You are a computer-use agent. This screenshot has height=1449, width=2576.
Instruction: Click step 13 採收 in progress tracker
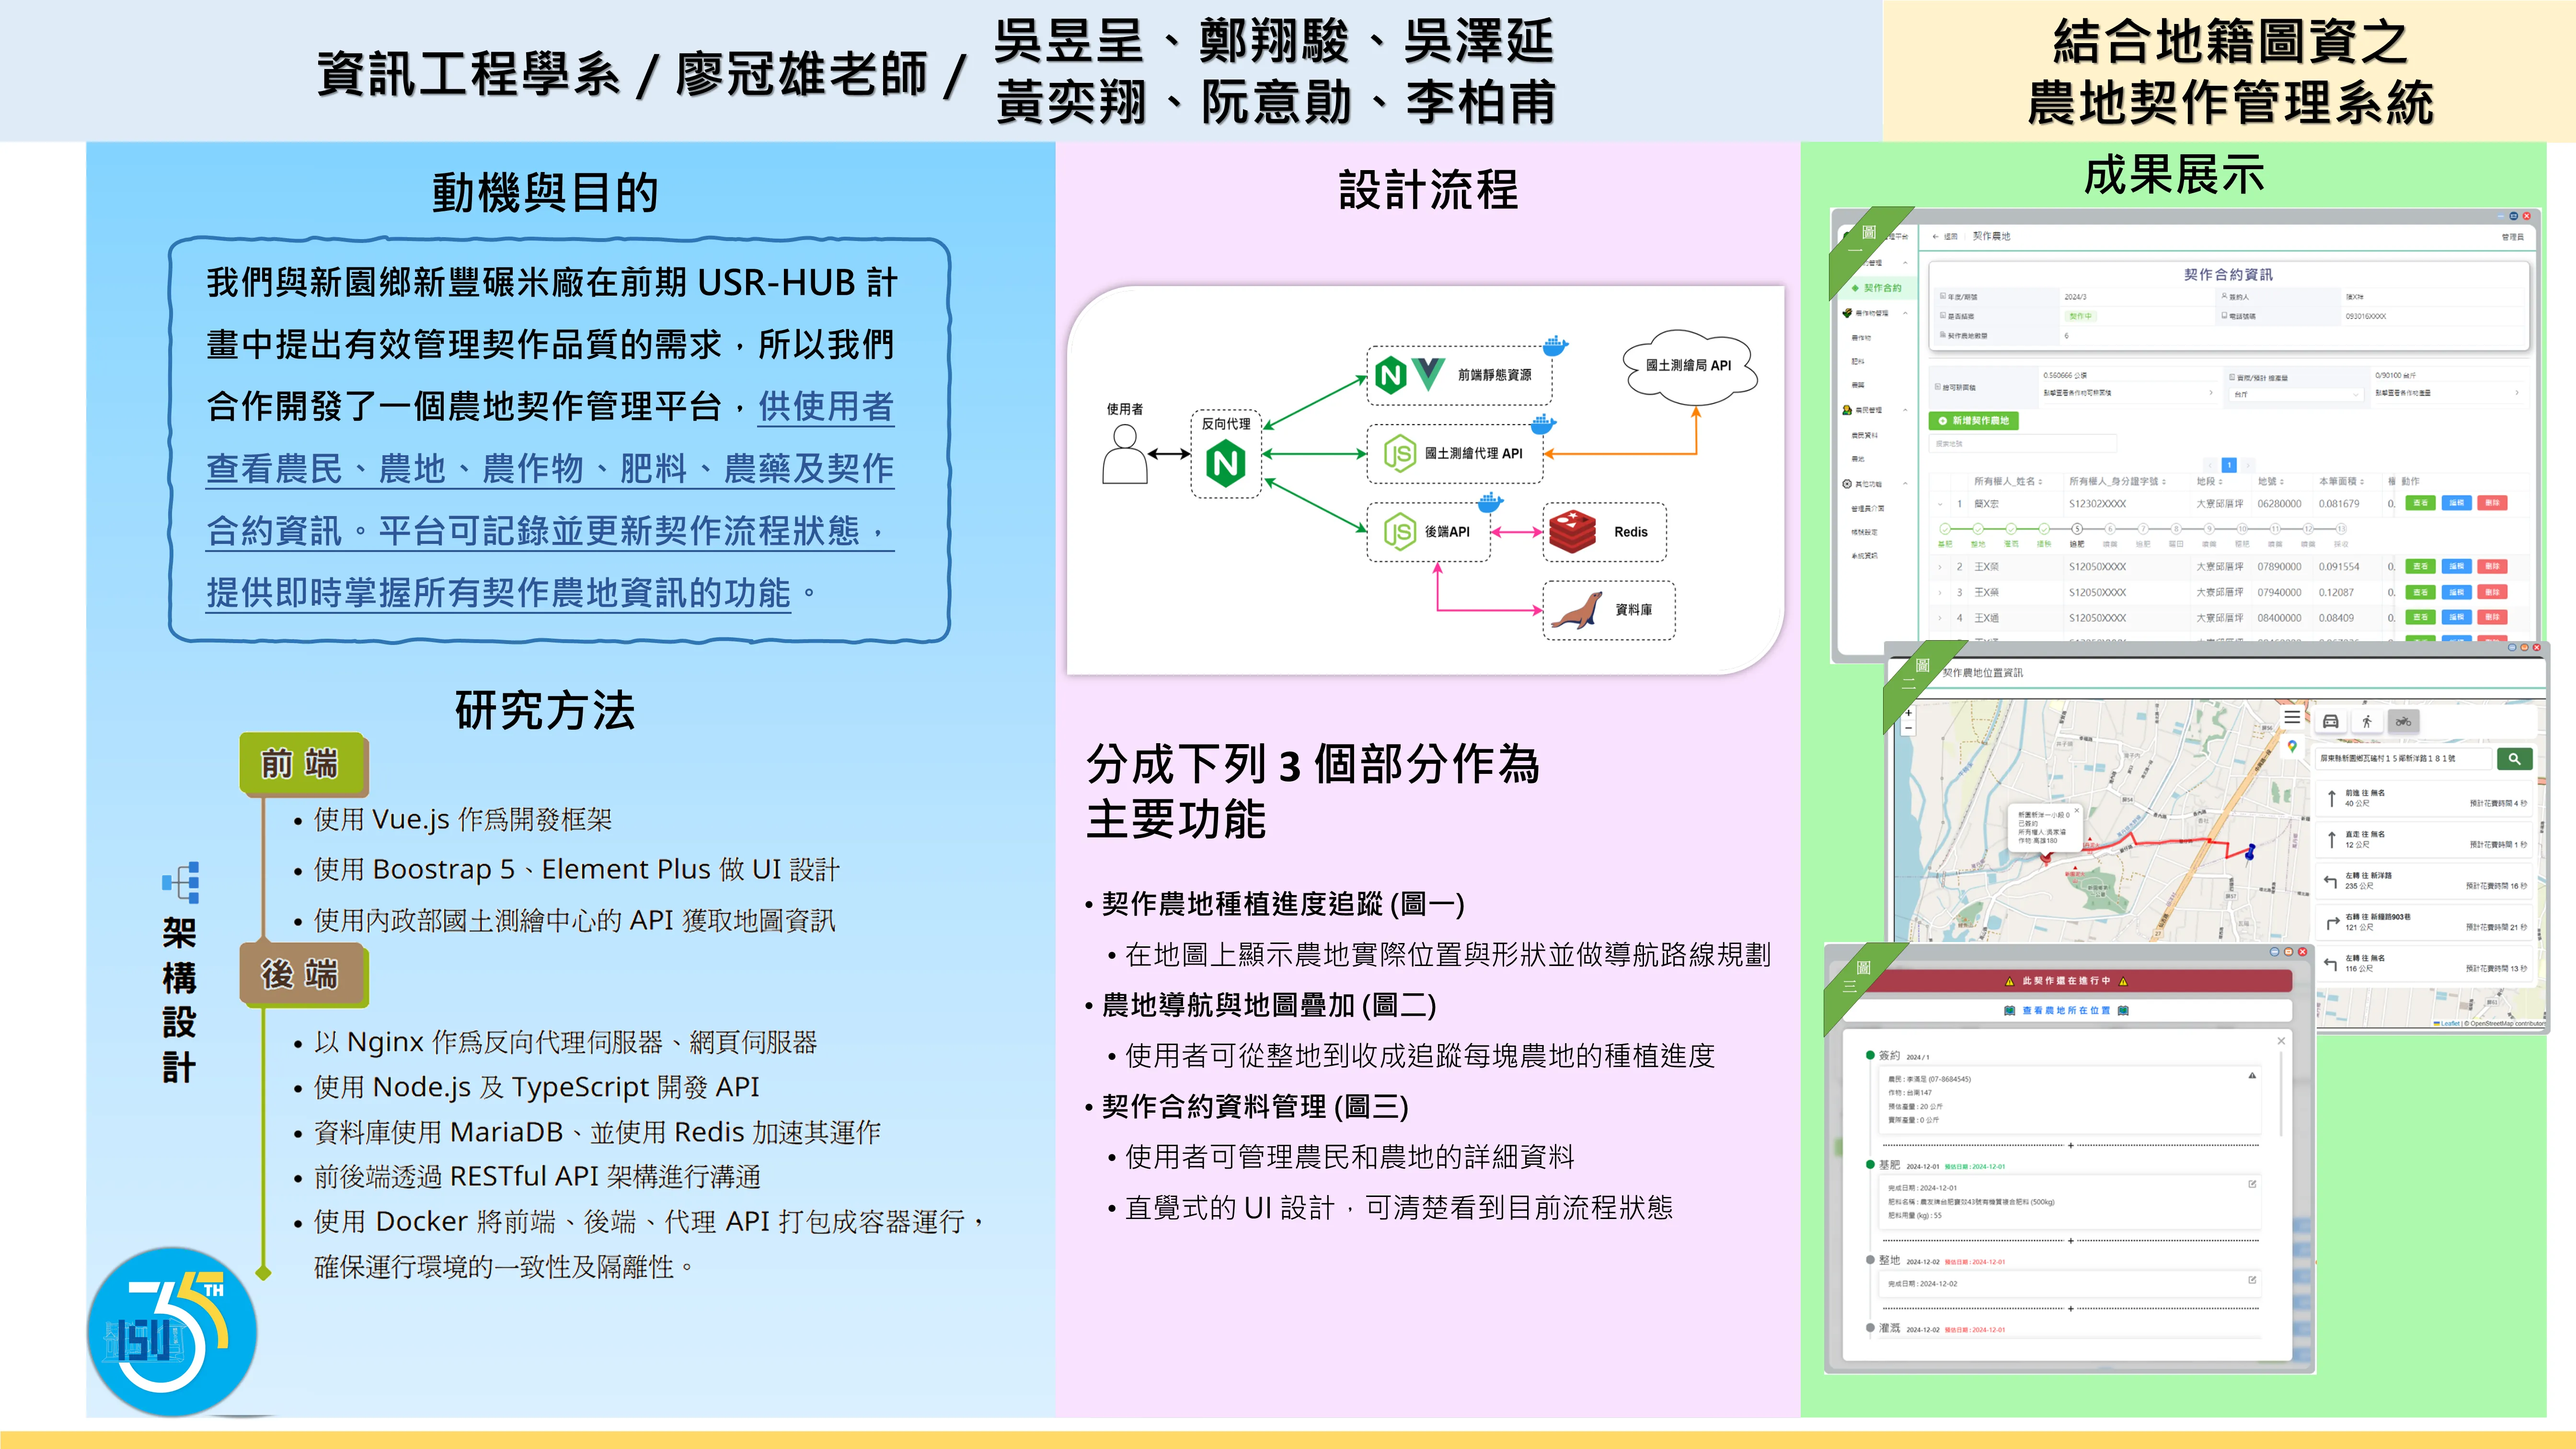click(2341, 529)
